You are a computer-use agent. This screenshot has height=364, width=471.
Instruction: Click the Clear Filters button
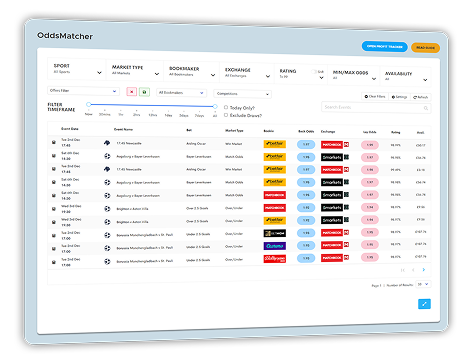click(375, 96)
